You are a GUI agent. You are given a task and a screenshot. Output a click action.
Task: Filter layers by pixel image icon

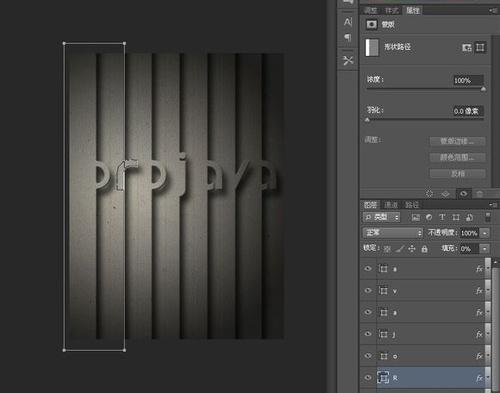point(415,218)
